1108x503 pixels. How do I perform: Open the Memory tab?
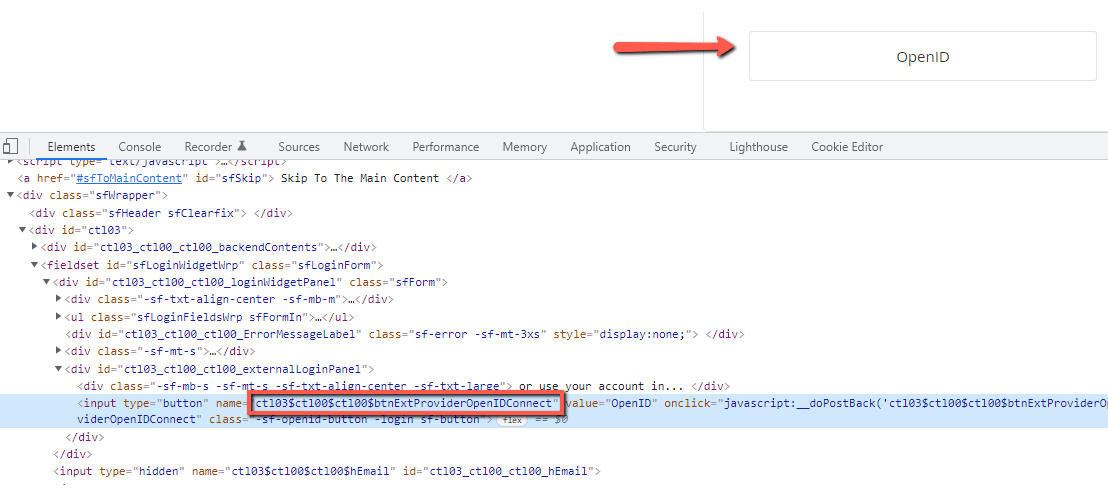tap(524, 147)
